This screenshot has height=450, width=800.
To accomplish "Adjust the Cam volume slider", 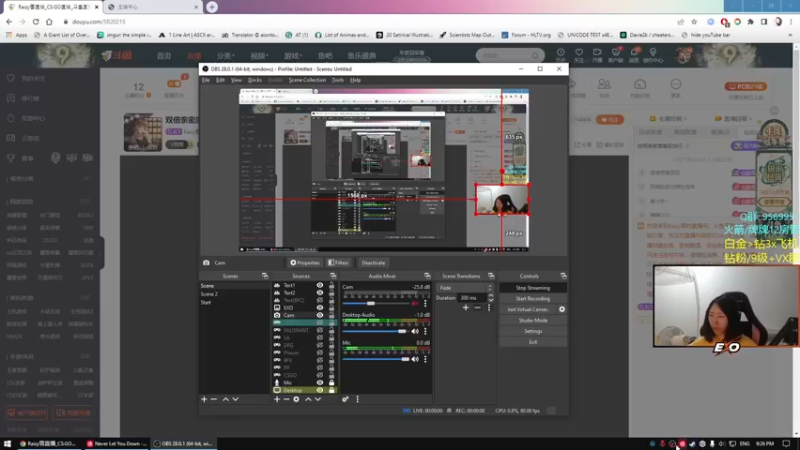I will point(376,304).
